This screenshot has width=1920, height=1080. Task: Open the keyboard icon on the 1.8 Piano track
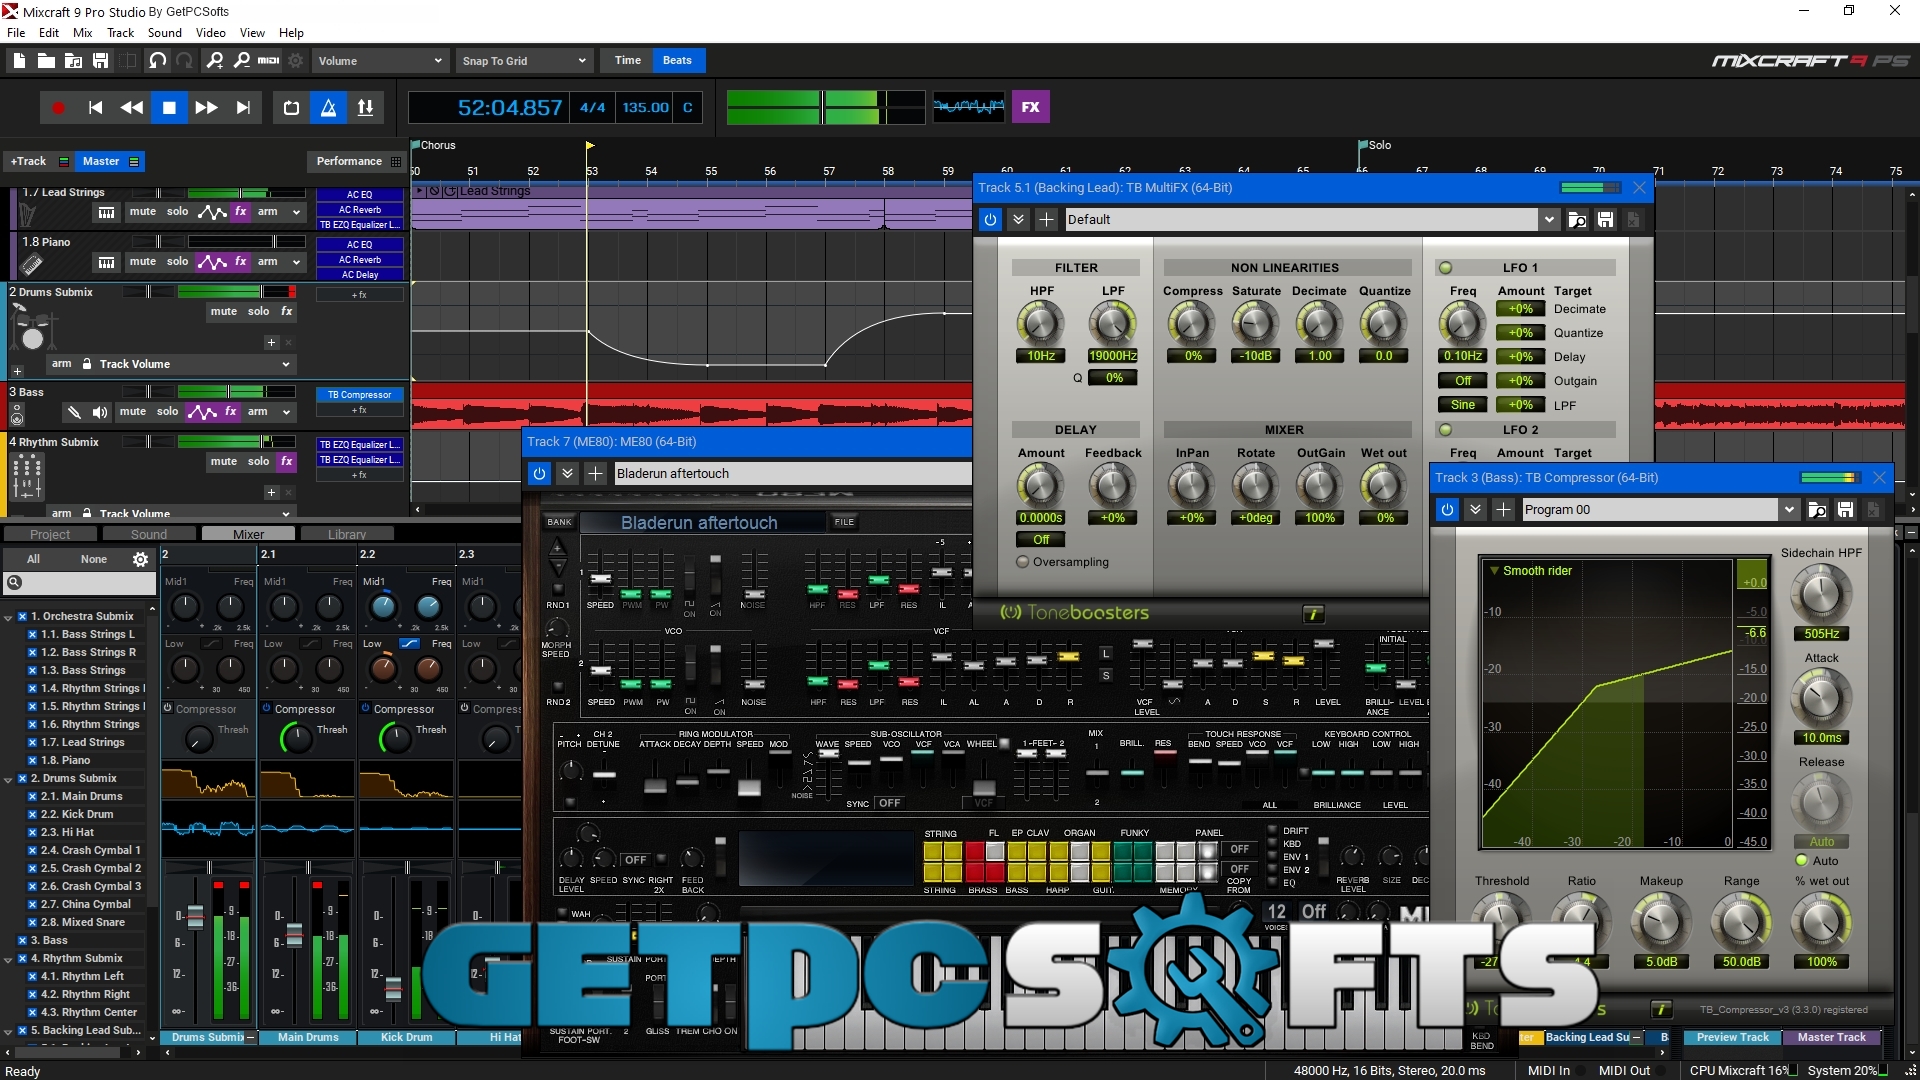click(106, 262)
